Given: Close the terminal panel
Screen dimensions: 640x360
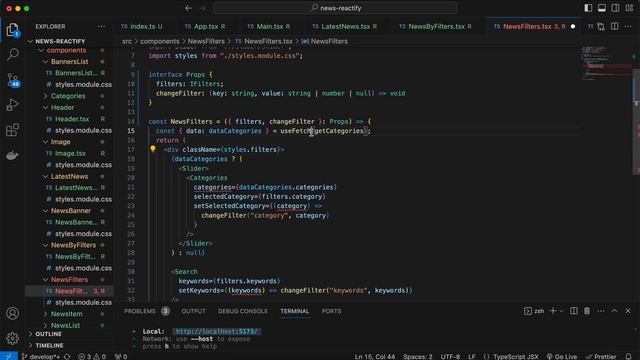Looking at the screenshot, I should click(x=628, y=311).
